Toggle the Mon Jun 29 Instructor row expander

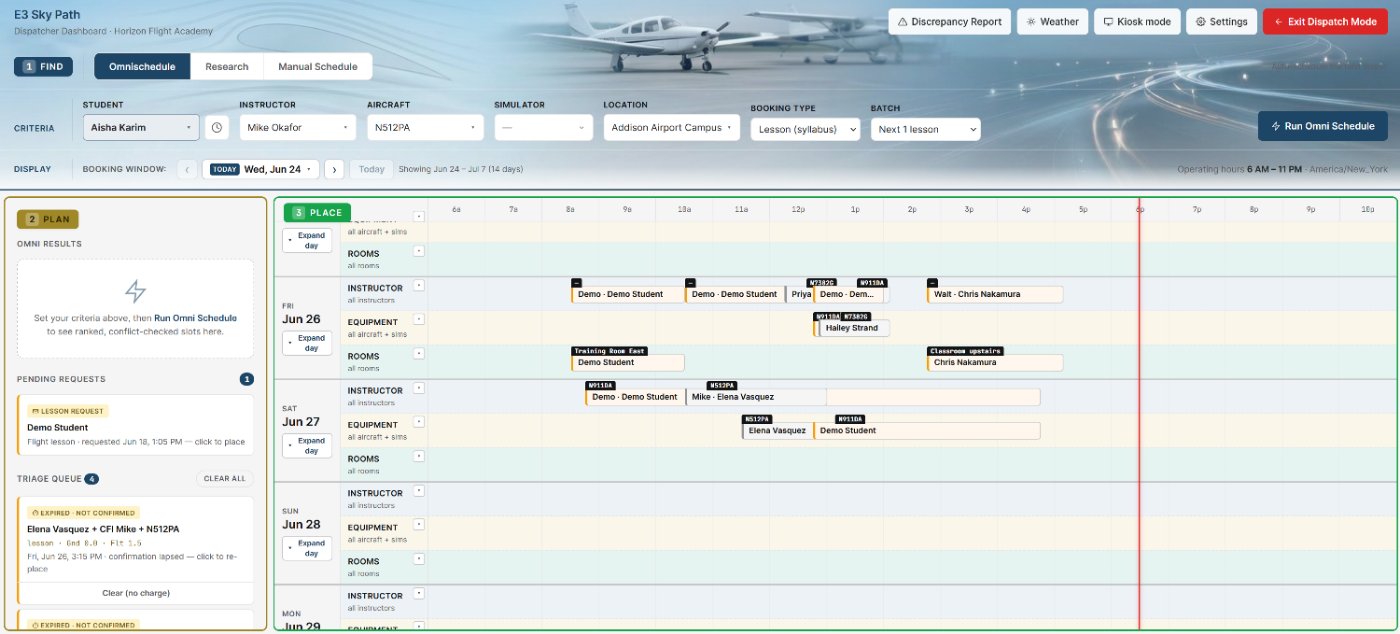(x=420, y=593)
